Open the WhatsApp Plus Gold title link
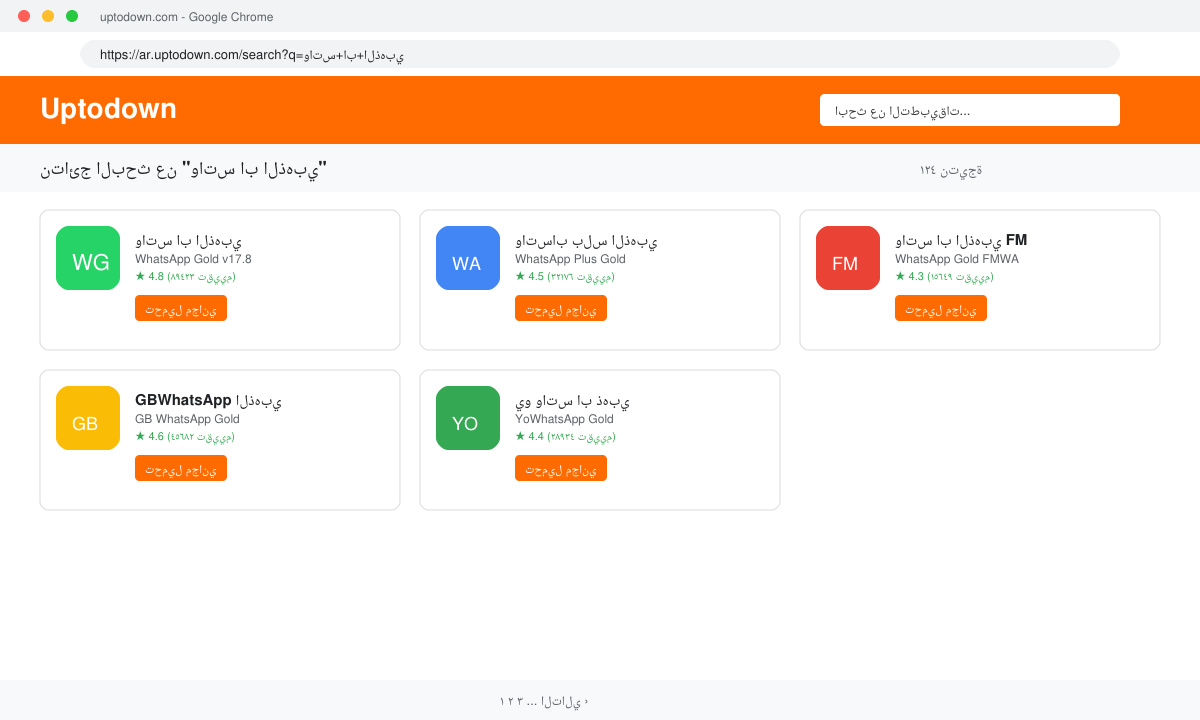Viewport: 1200px width, 720px height. [x=586, y=240]
